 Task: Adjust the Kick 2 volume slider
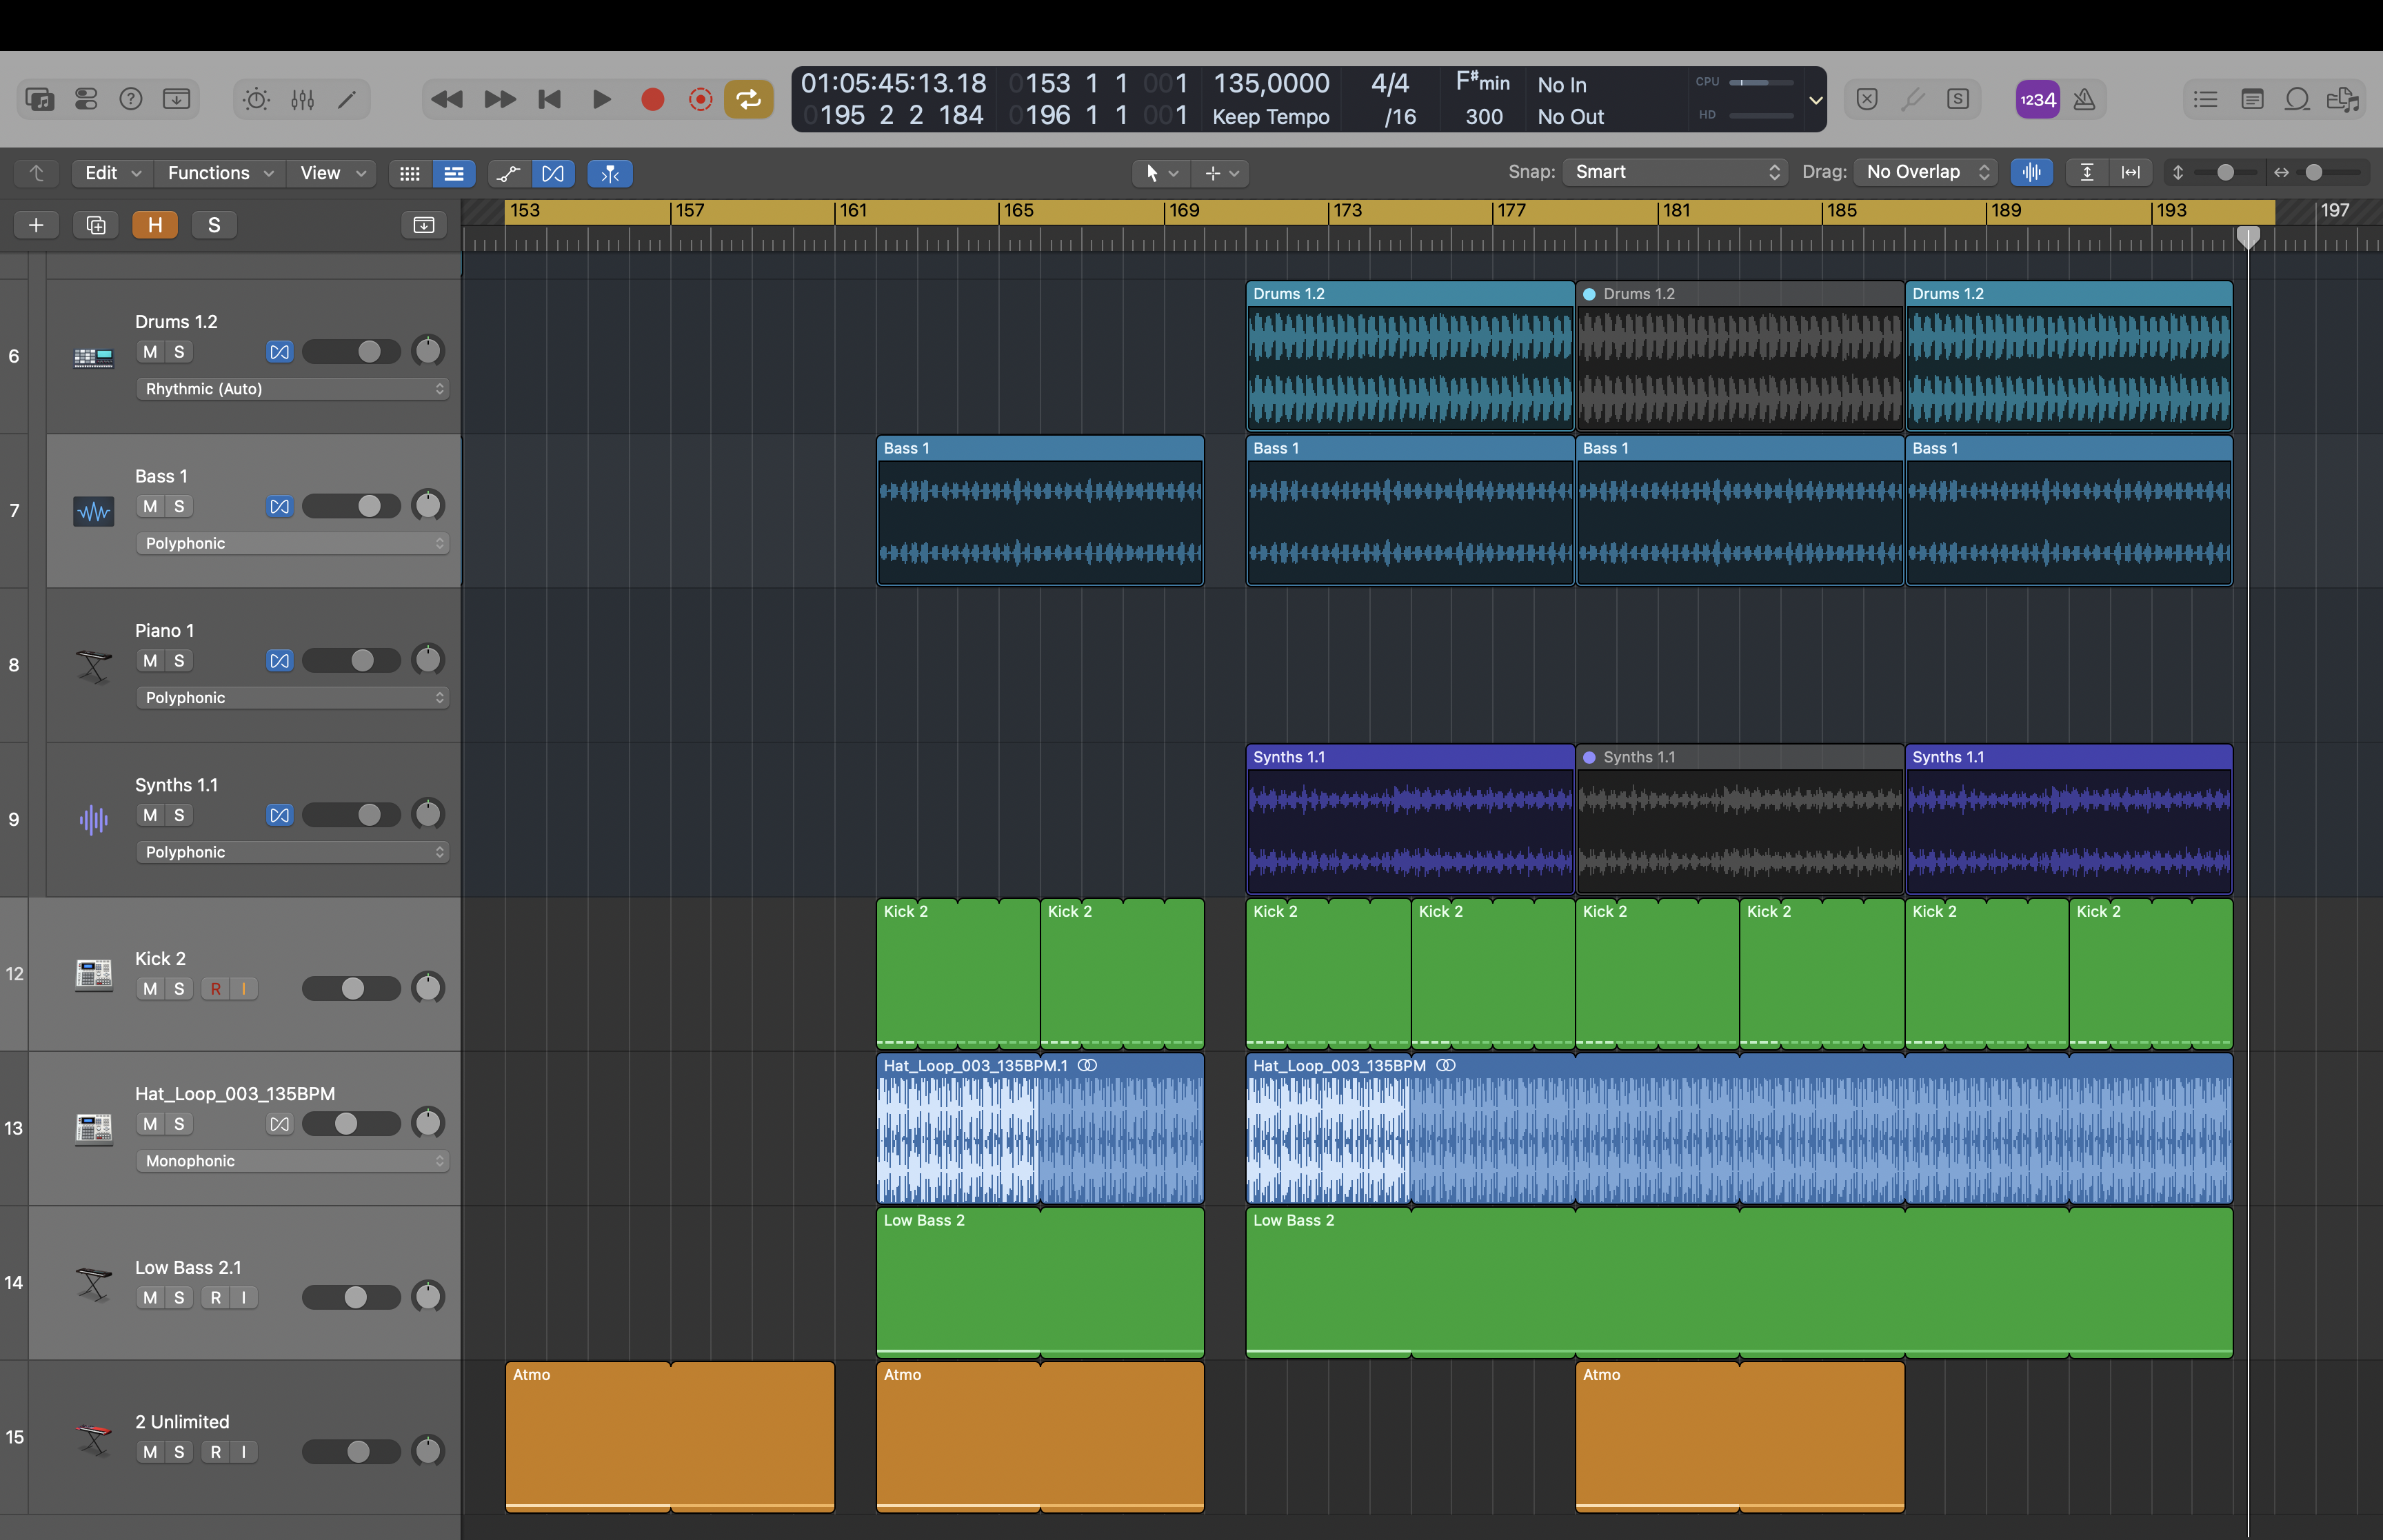(352, 988)
